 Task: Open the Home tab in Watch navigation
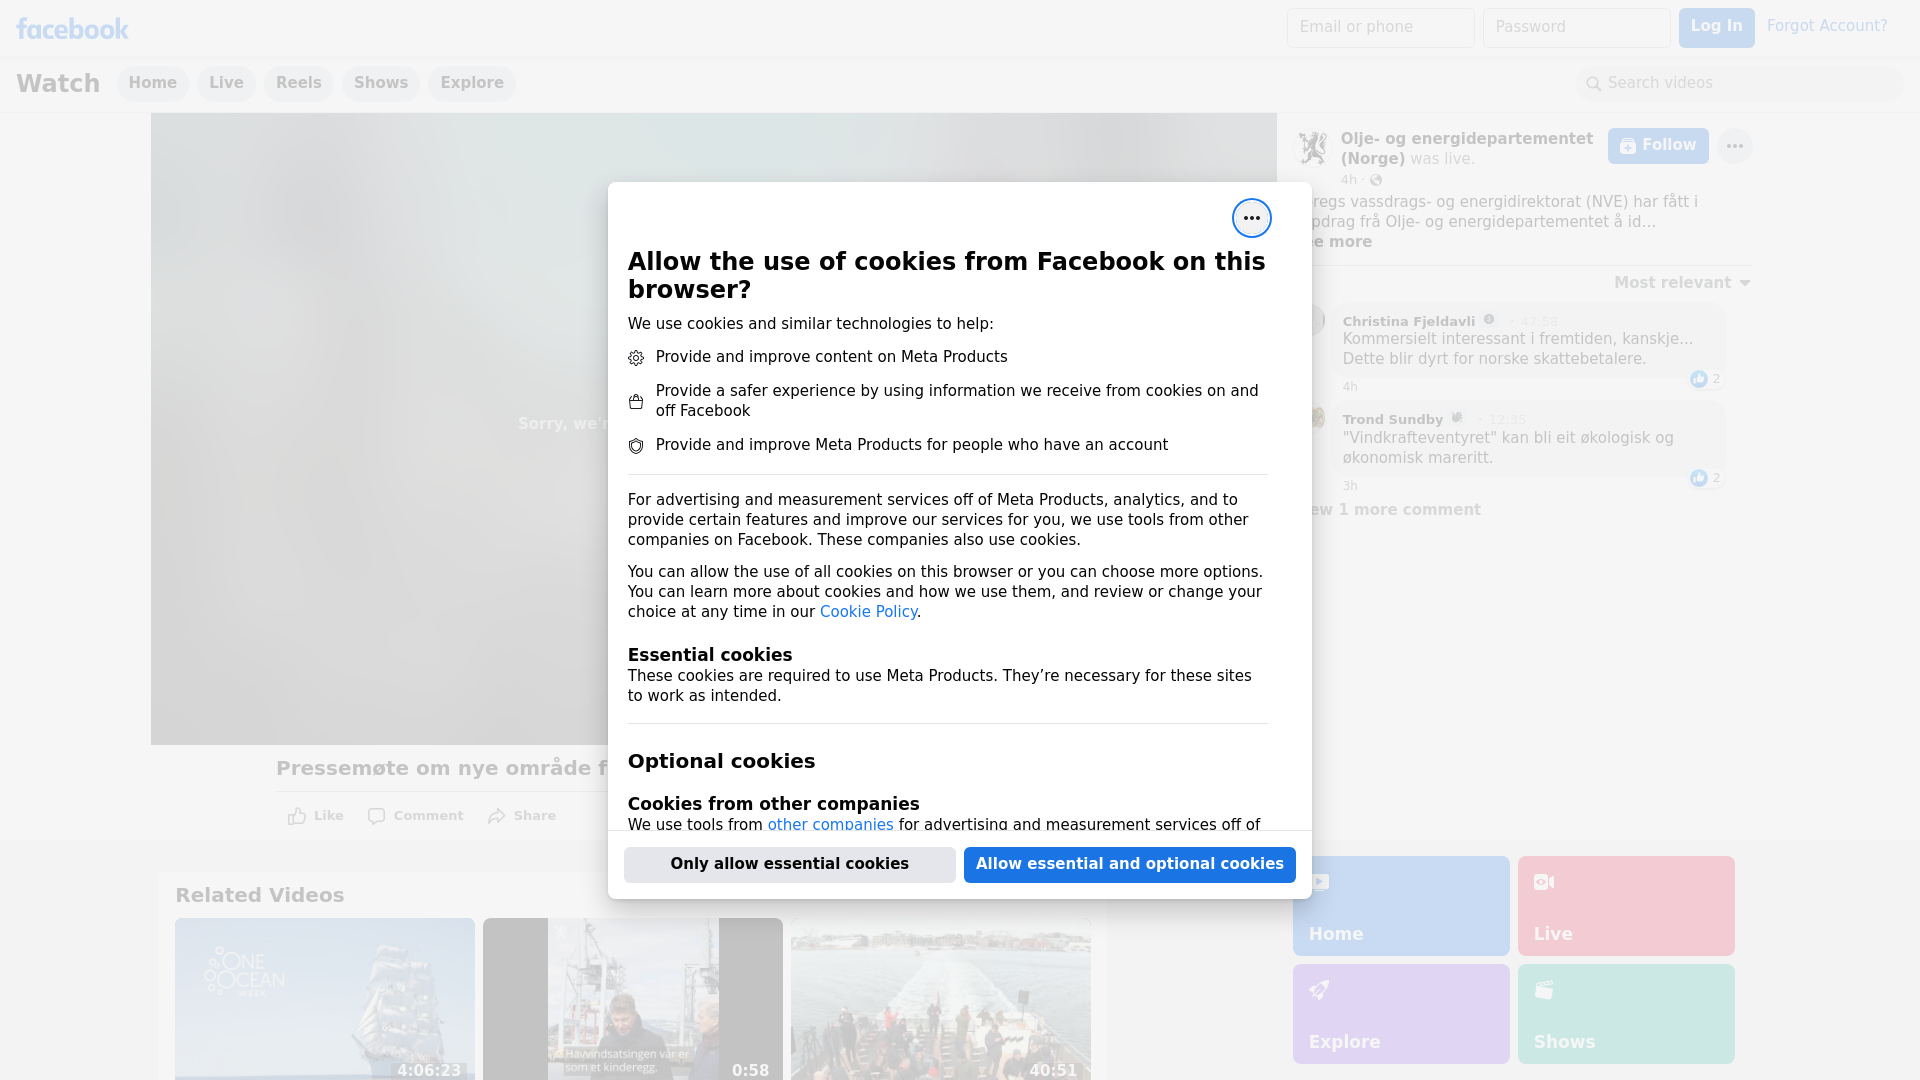(152, 84)
